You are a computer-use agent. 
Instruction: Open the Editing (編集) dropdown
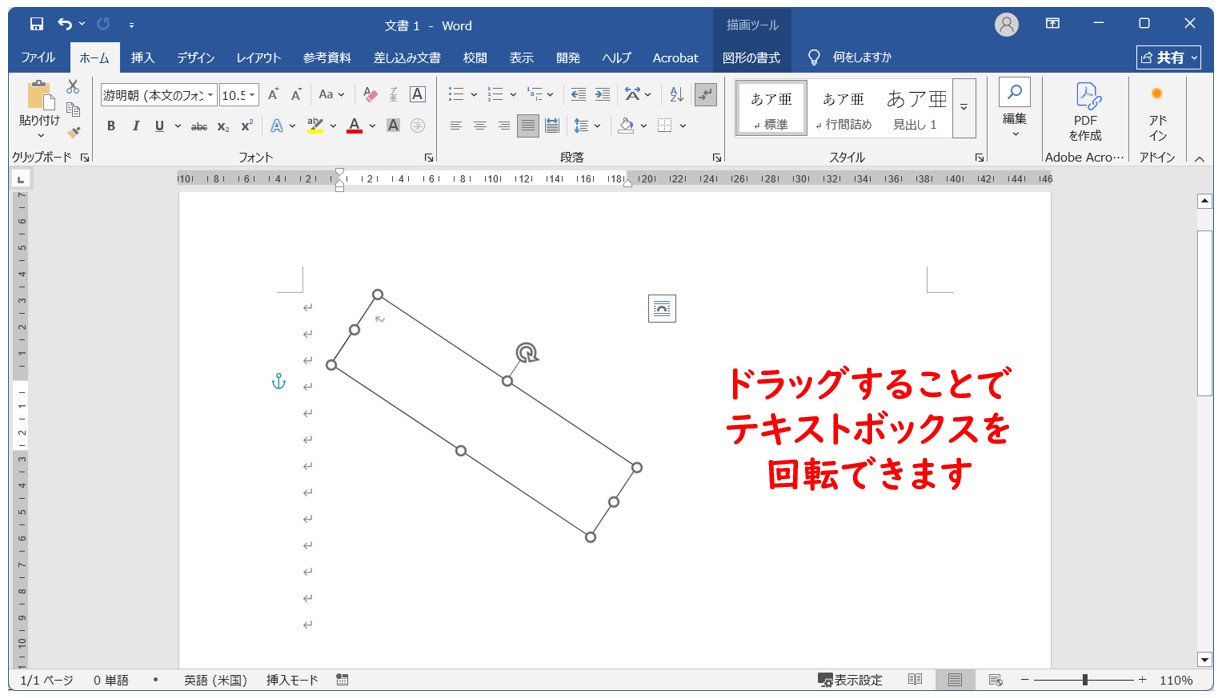(x=1015, y=110)
